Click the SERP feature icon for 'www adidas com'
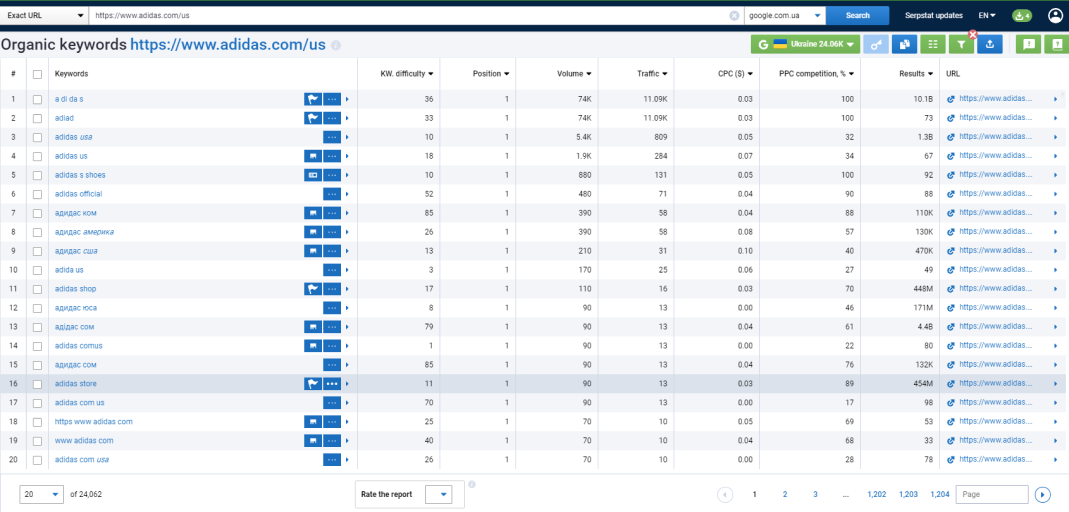 pyautogui.click(x=313, y=440)
